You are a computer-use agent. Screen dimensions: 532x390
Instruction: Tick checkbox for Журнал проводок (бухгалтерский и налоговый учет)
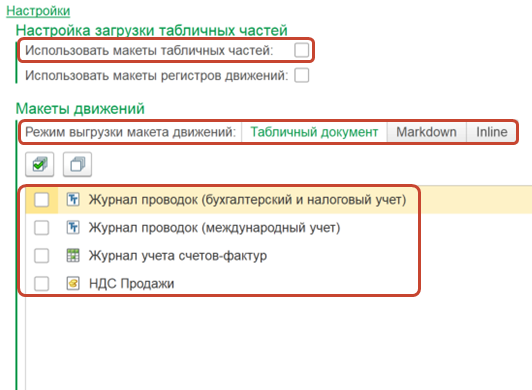41,200
